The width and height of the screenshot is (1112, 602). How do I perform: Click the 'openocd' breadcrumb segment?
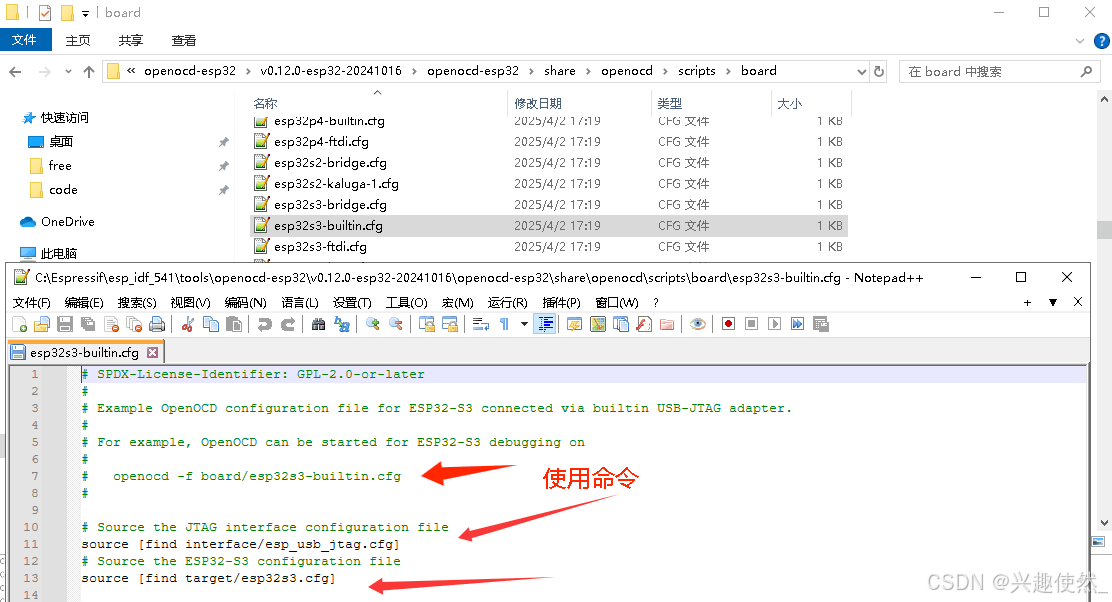tap(627, 71)
